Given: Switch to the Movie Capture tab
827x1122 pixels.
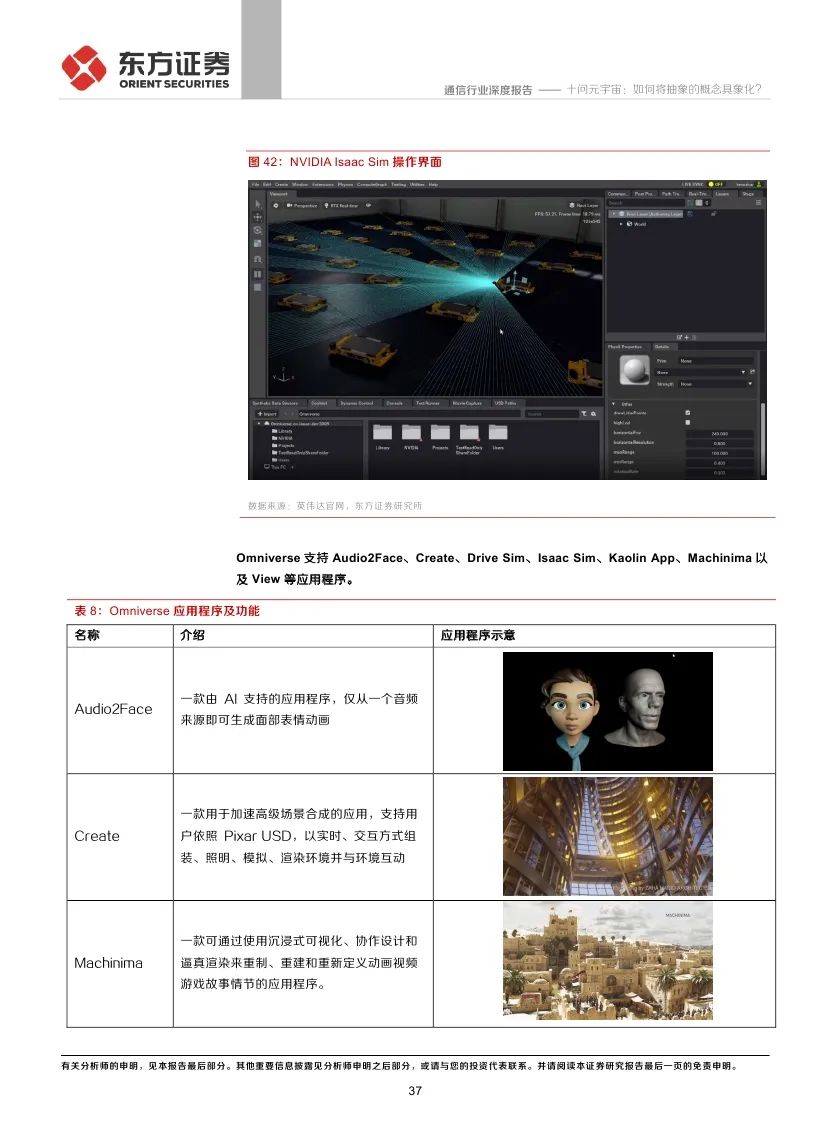Looking at the screenshot, I should pyautogui.click(x=466, y=403).
